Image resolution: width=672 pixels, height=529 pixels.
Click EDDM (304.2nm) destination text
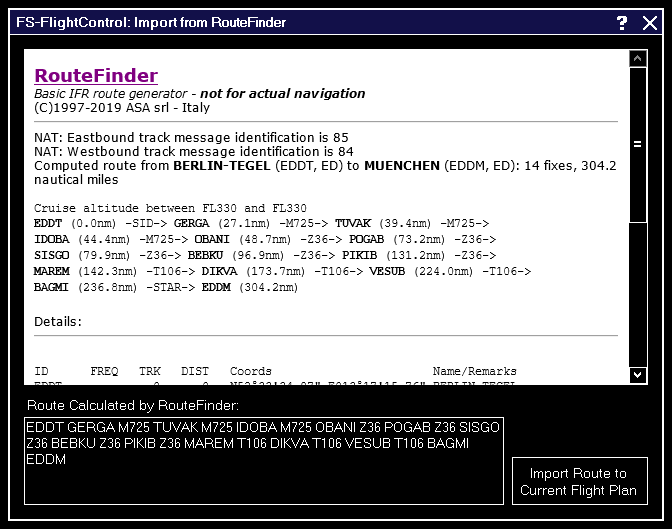pyautogui.click(x=250, y=287)
